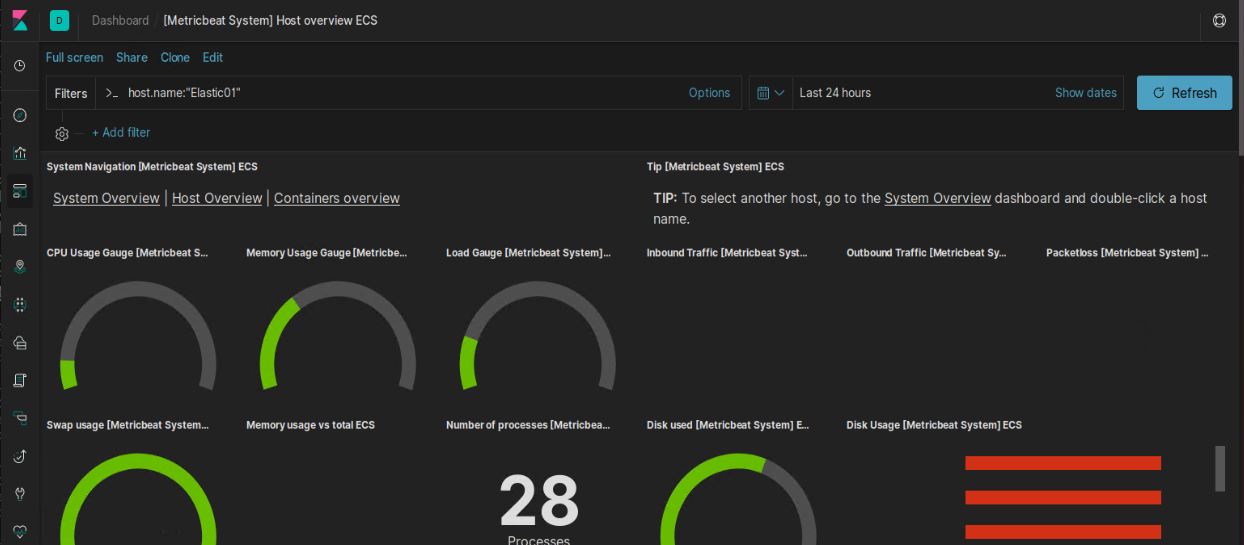This screenshot has width=1244, height=545.
Task: Click the Memory usage vs total ECS title
Action: tap(310, 425)
